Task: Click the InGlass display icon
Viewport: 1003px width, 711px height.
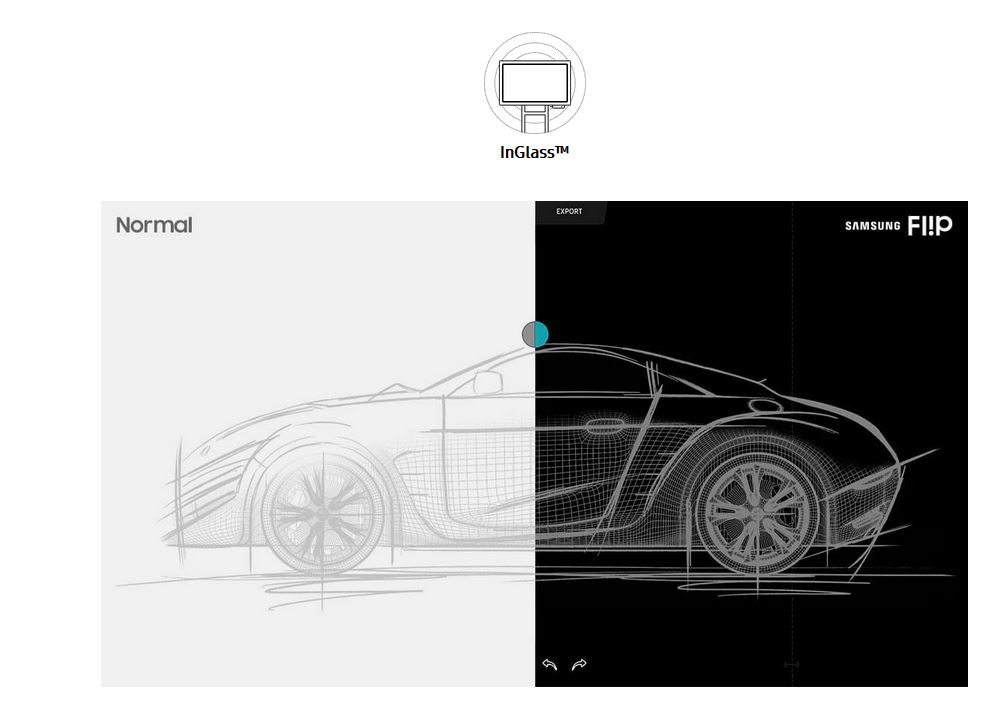Action: click(535, 83)
